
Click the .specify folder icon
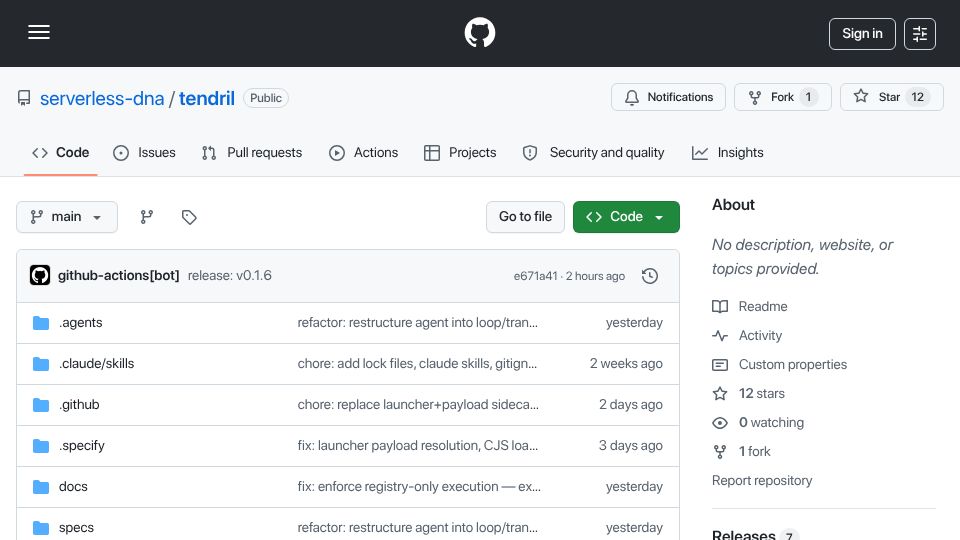[x=41, y=446]
